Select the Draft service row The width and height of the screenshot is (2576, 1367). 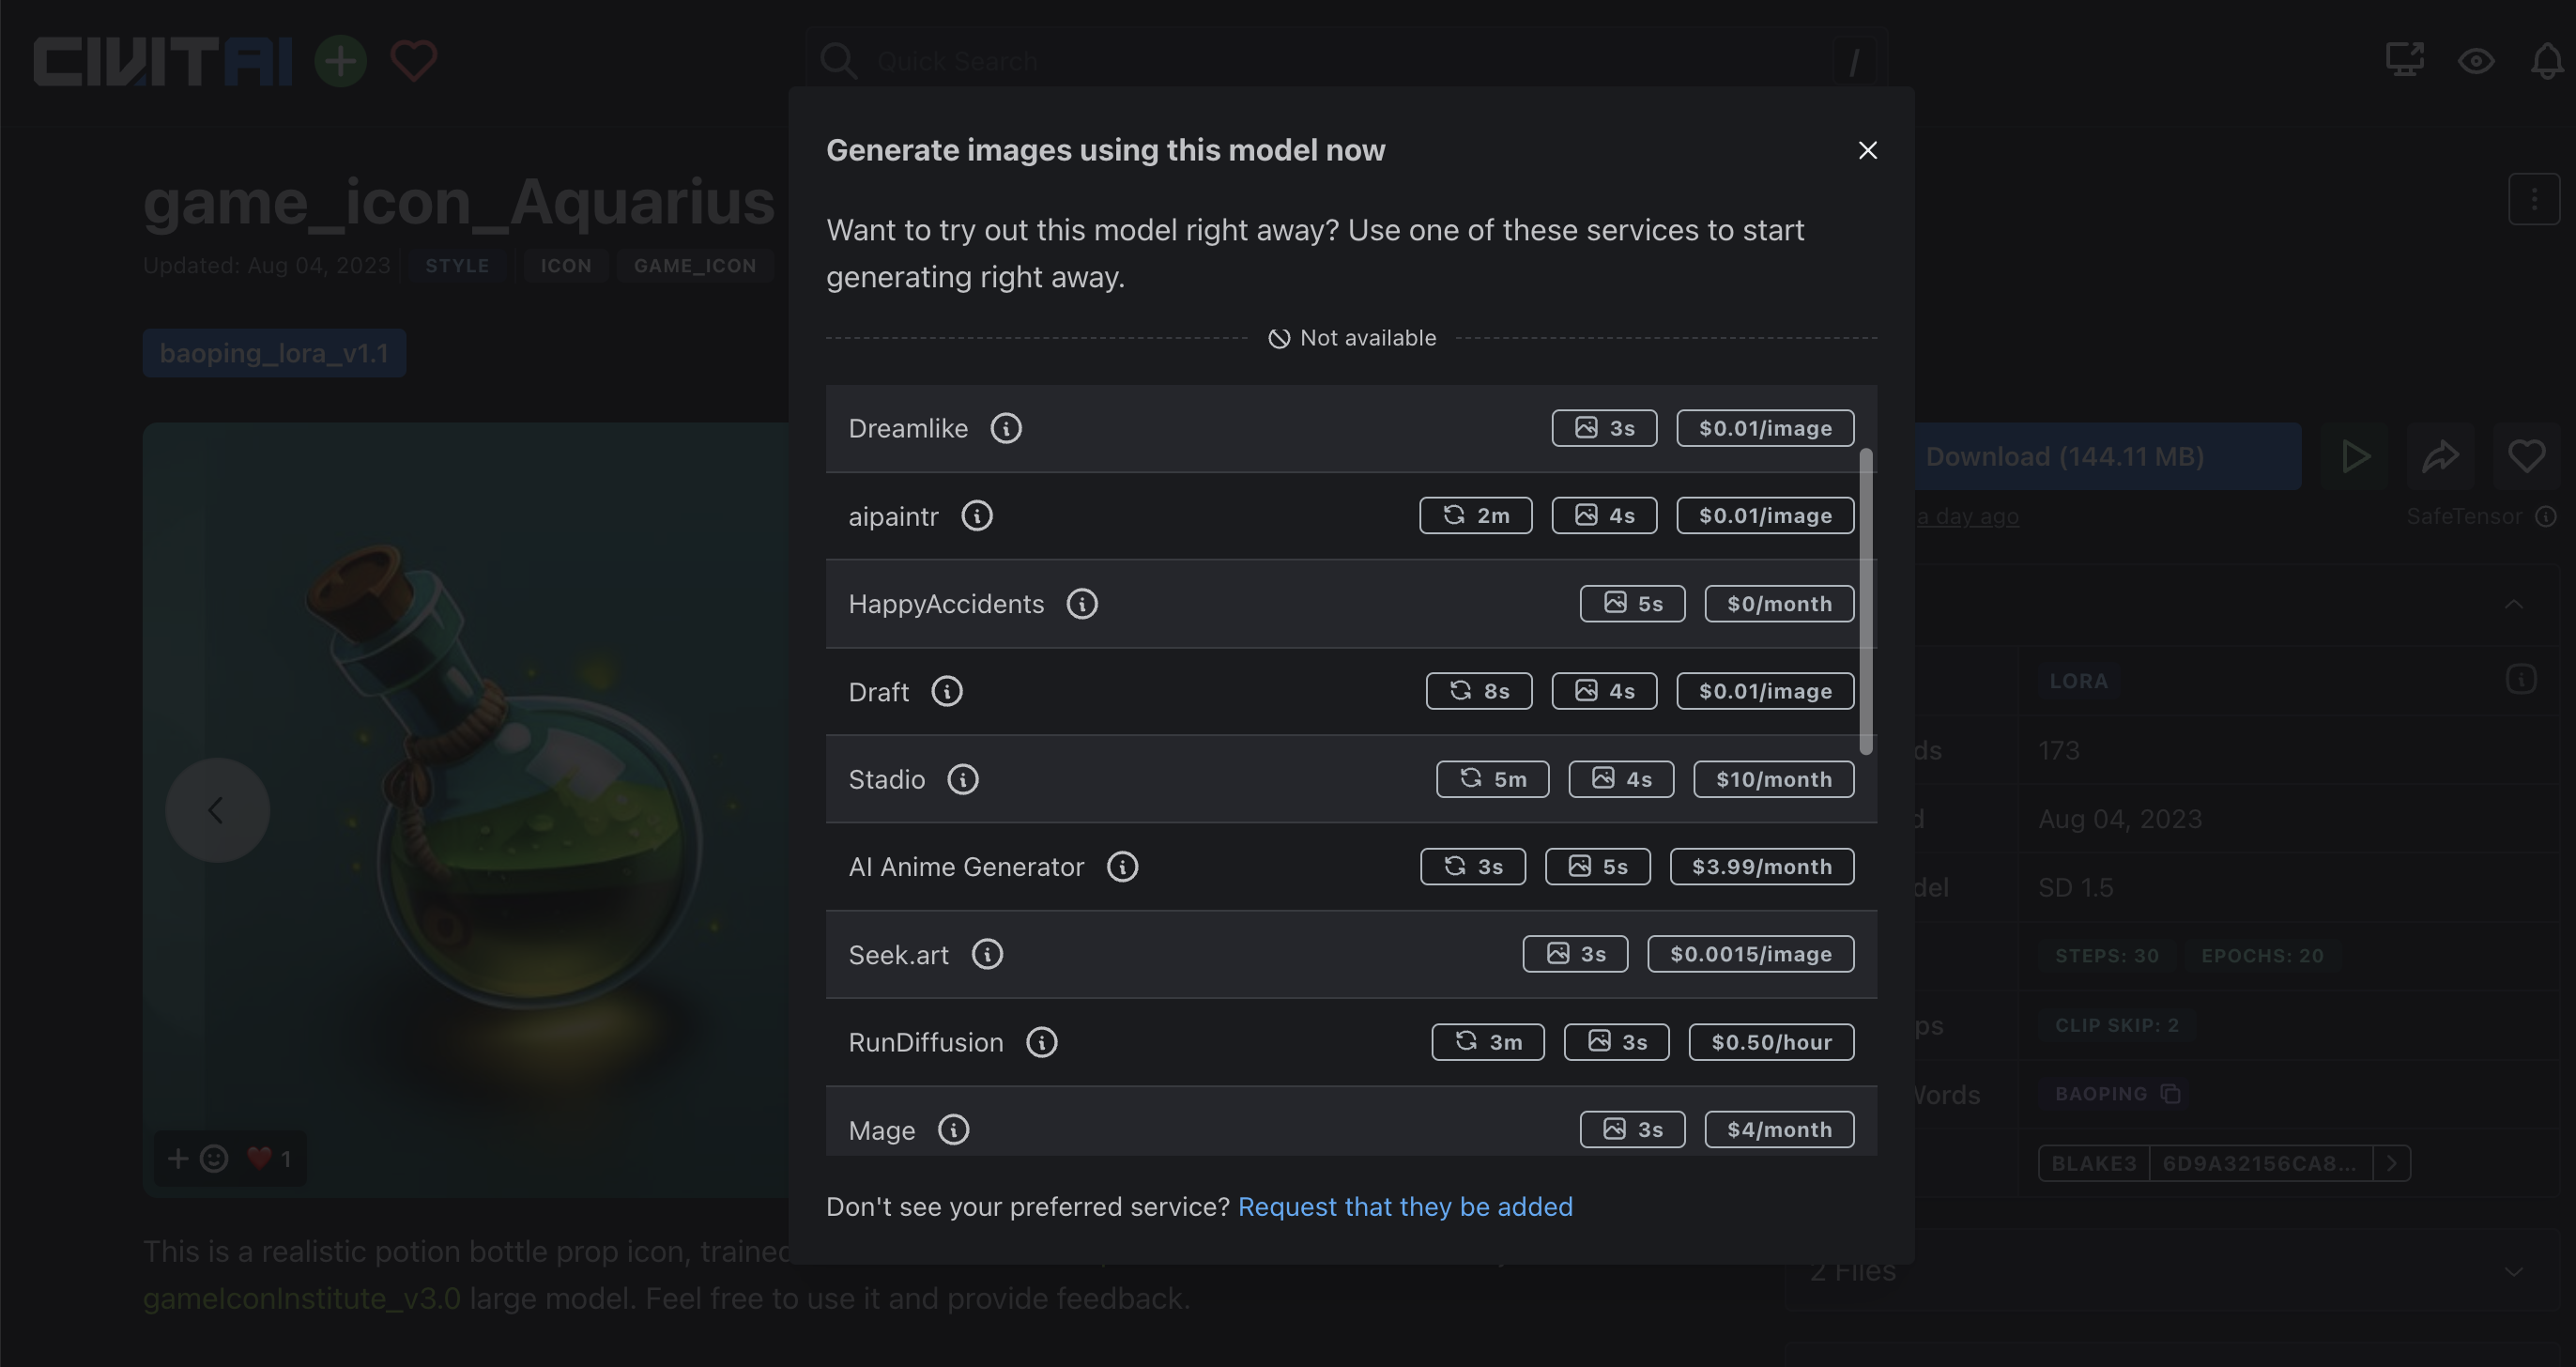point(1351,691)
